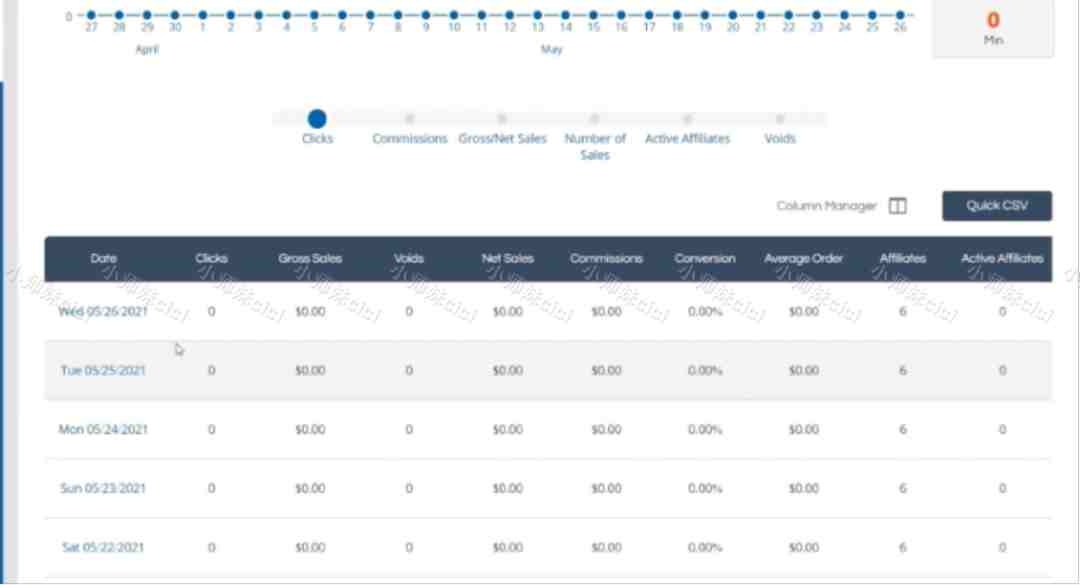Screen dimensions: 1080x585
Task: Open Mon 05/24/2021 report row link
Action: (102, 429)
